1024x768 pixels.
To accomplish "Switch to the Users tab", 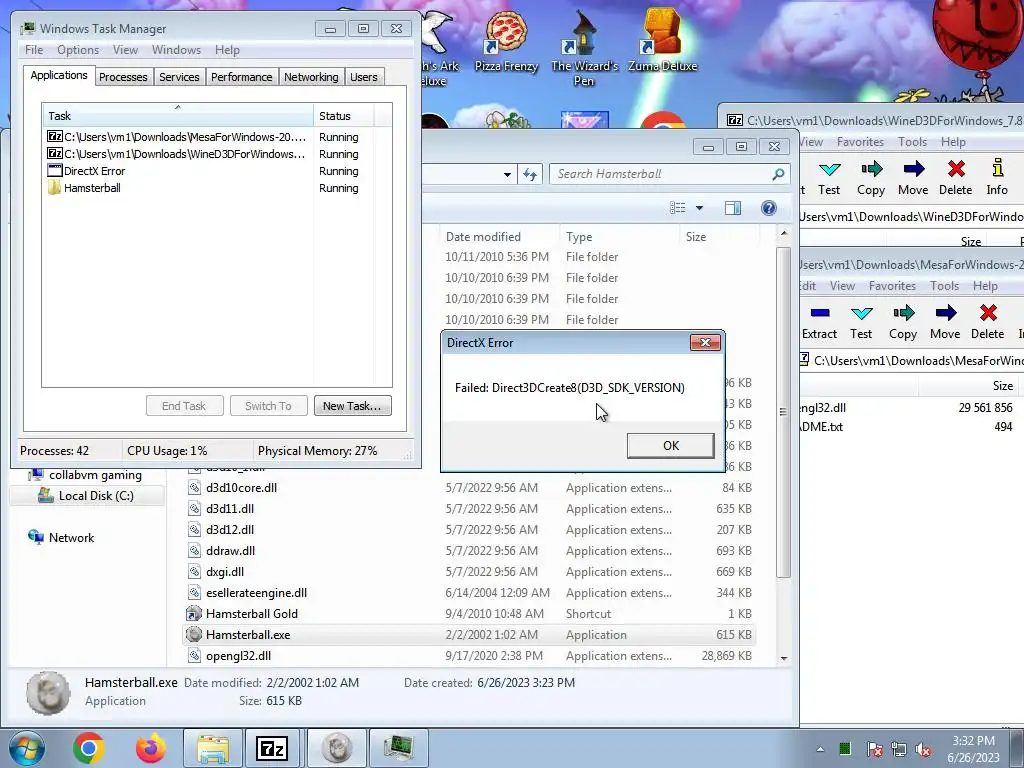I will click(x=364, y=77).
